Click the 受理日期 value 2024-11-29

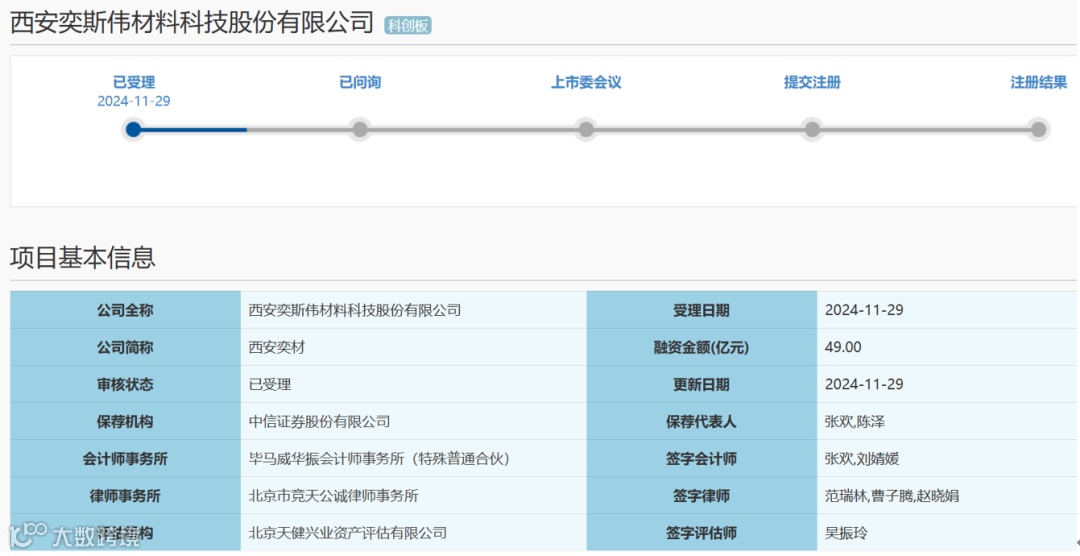pos(864,311)
